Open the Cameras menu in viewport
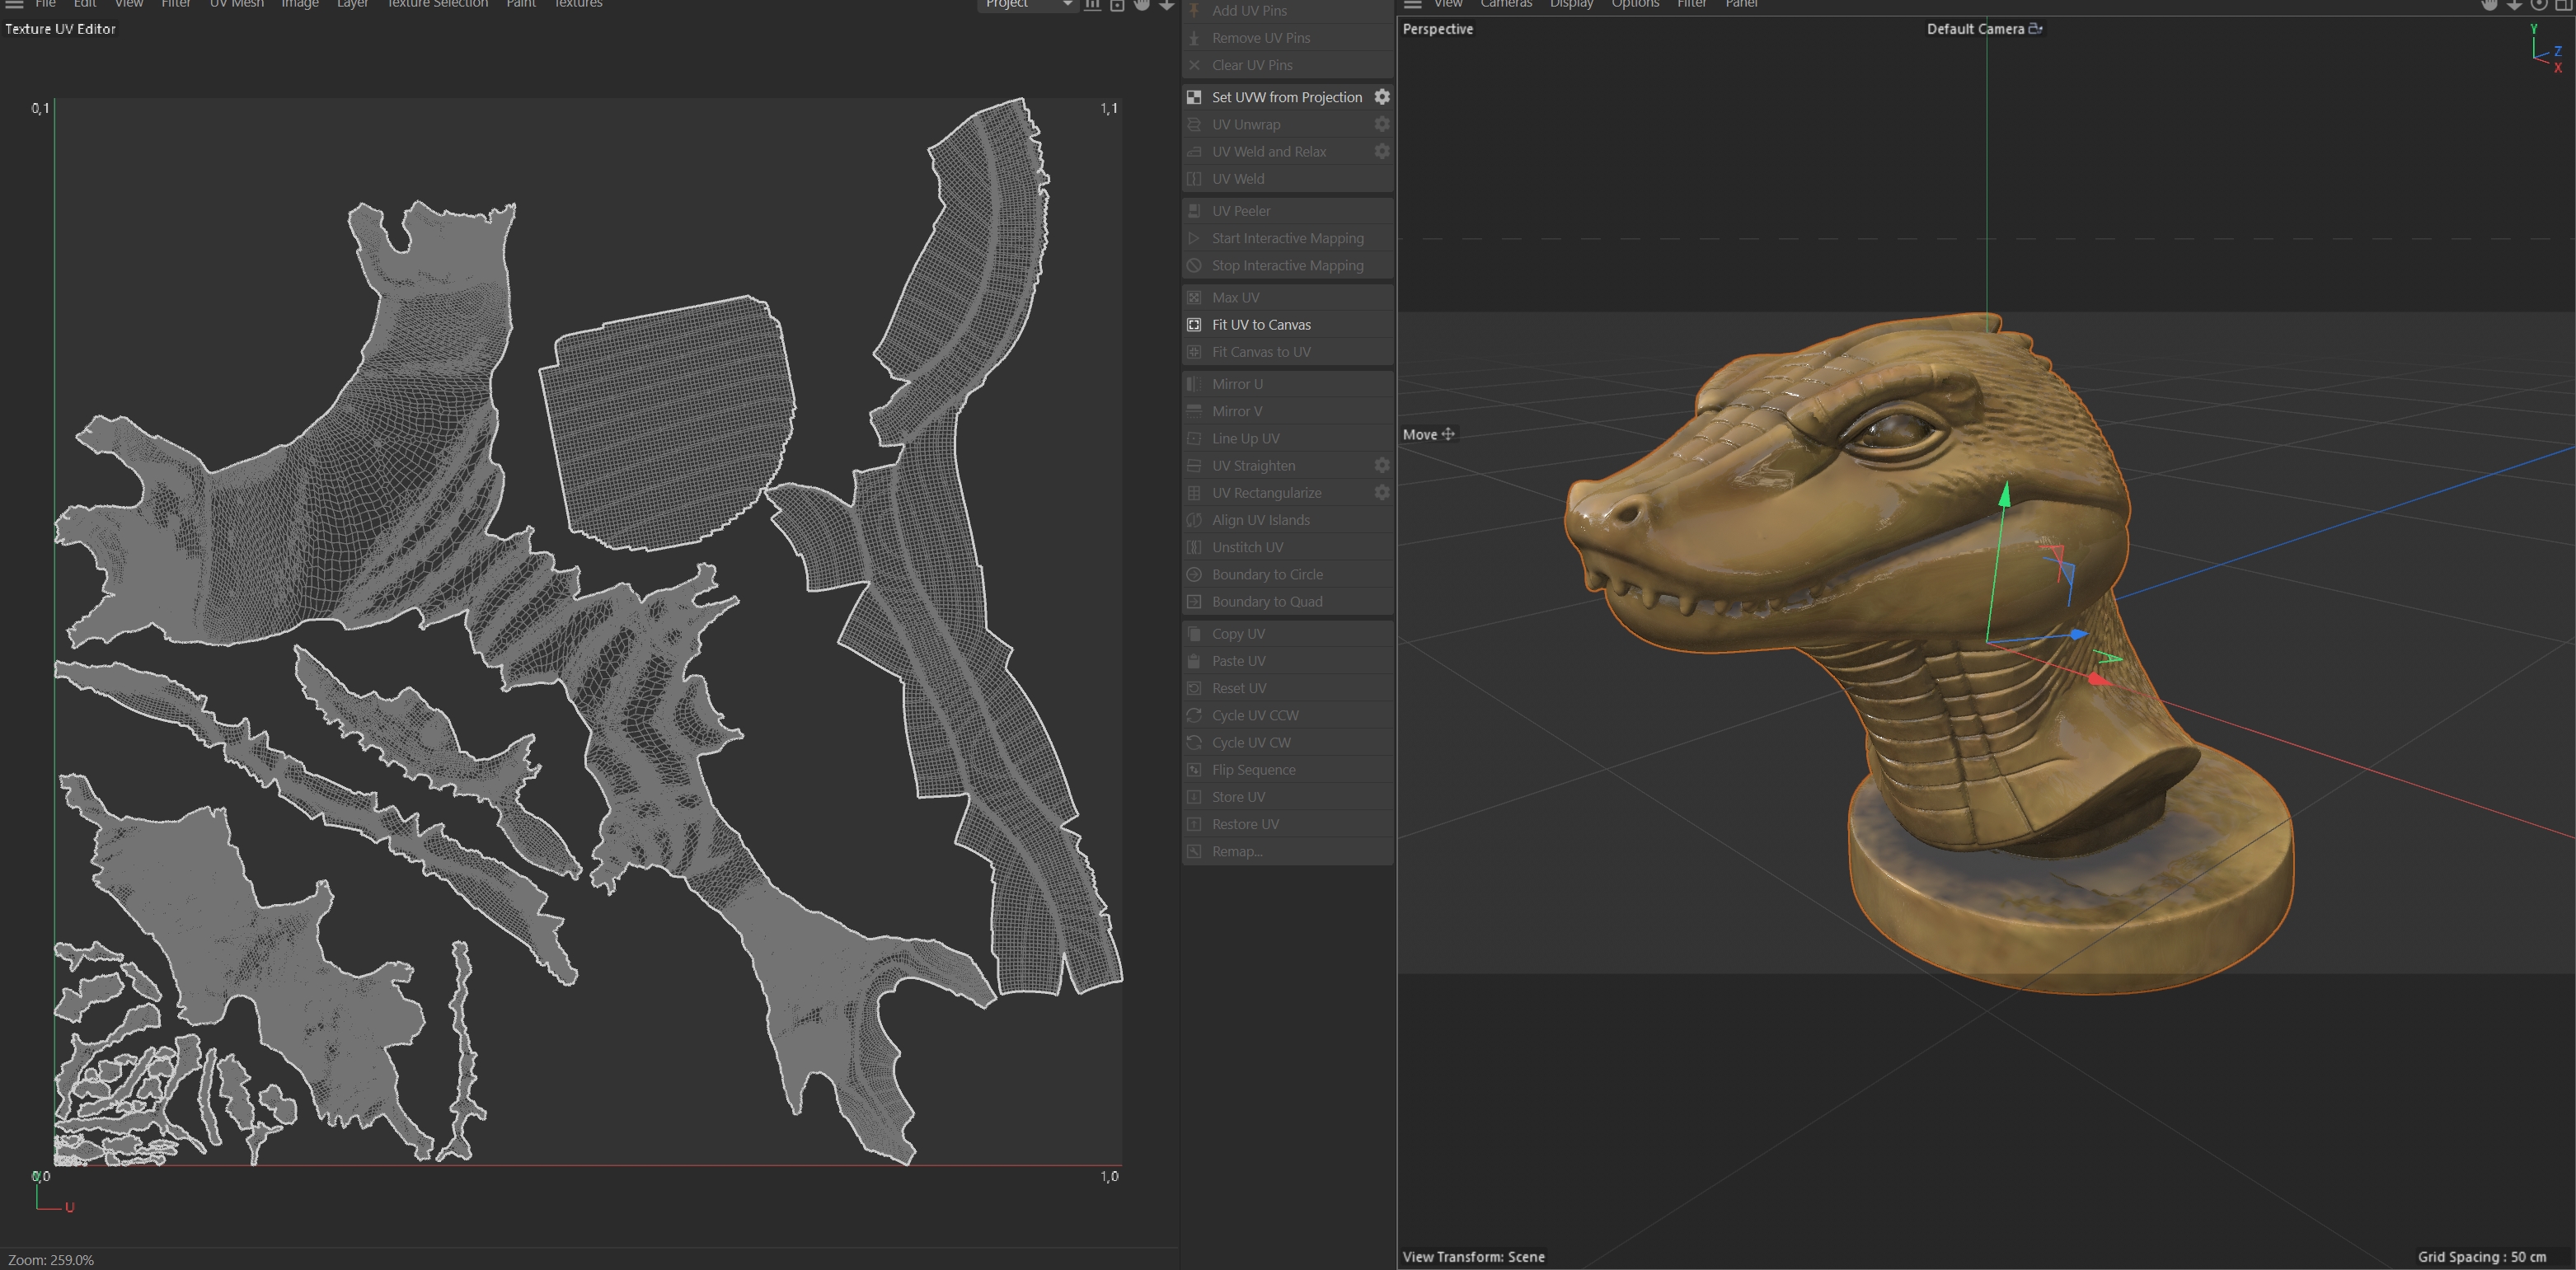Image resolution: width=2576 pixels, height=1270 pixels. coord(1506,4)
